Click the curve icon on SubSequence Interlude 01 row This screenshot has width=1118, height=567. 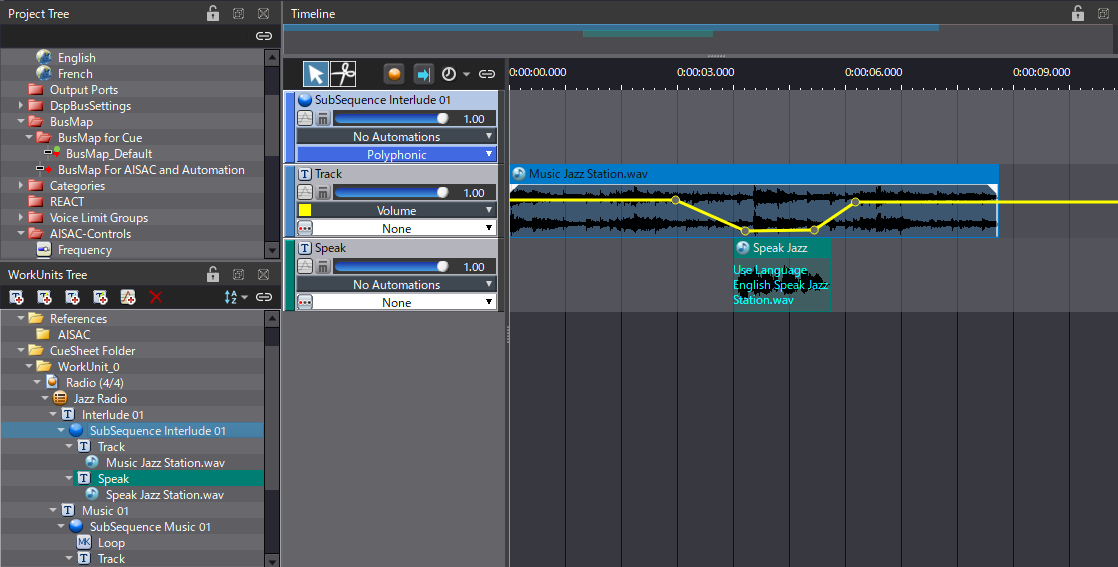coord(305,118)
